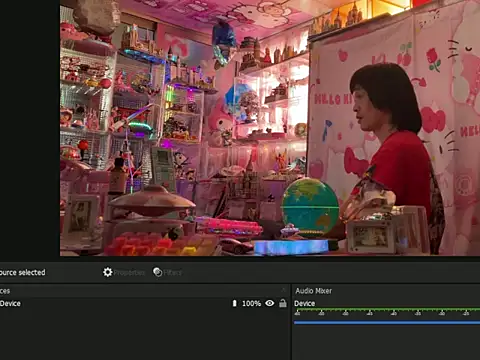Click the 100% value in the Device row
This screenshot has width=480, height=360.
click(x=251, y=303)
